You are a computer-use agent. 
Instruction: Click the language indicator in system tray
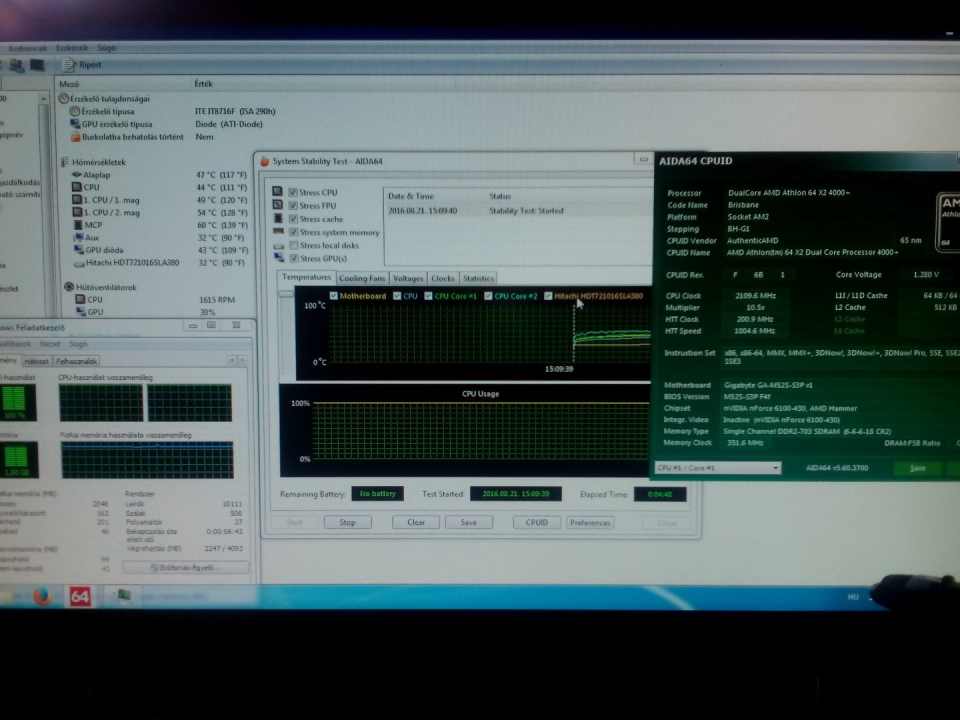[853, 597]
